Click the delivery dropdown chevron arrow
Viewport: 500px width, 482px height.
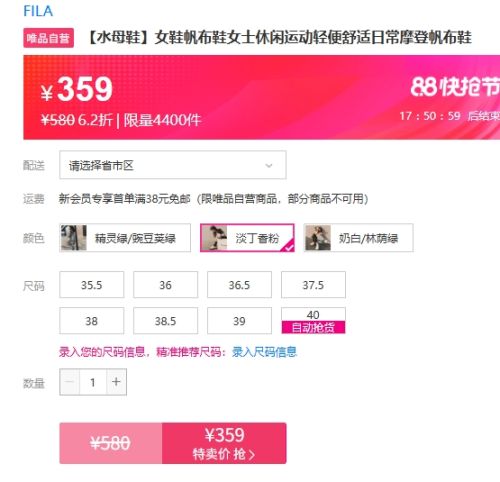[x=269, y=166]
